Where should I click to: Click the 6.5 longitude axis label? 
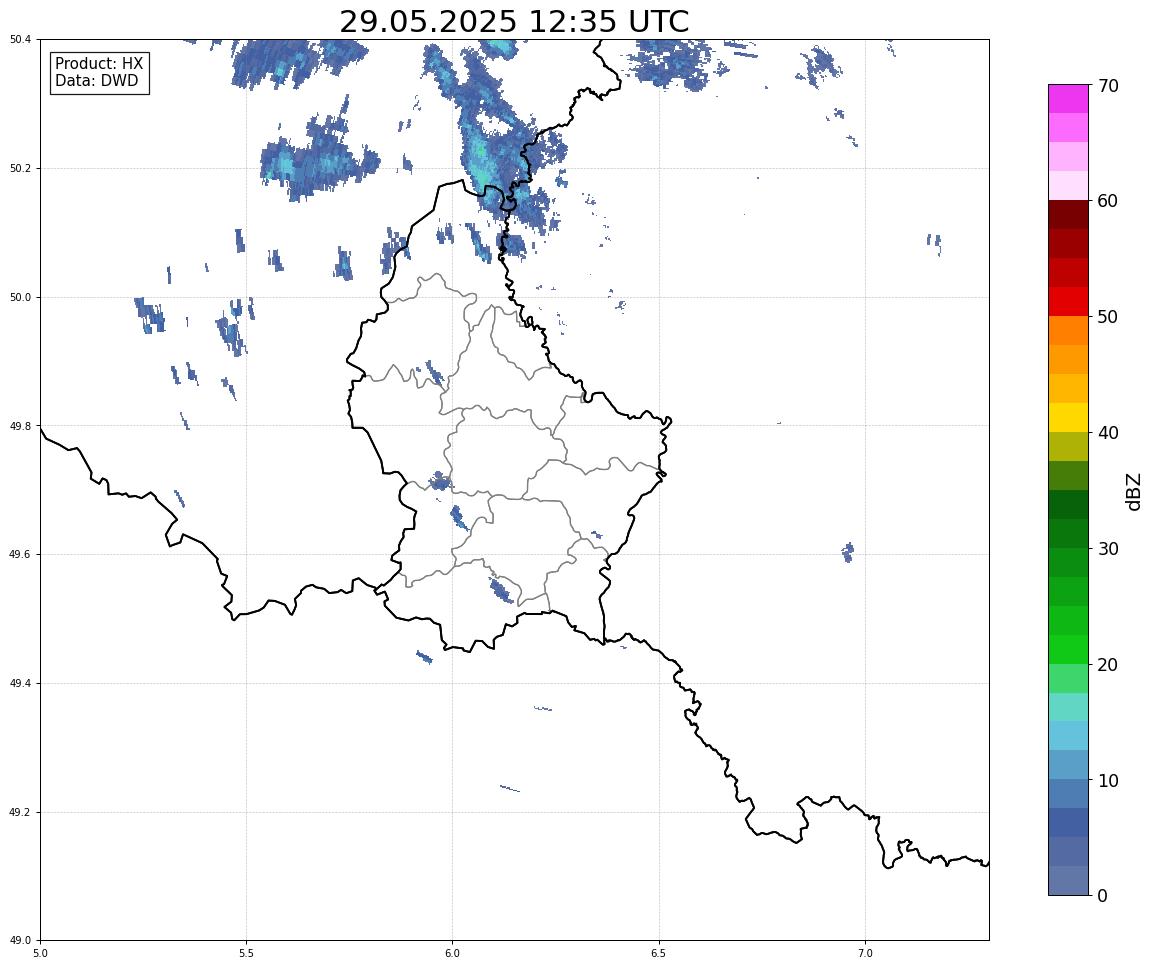(x=659, y=953)
